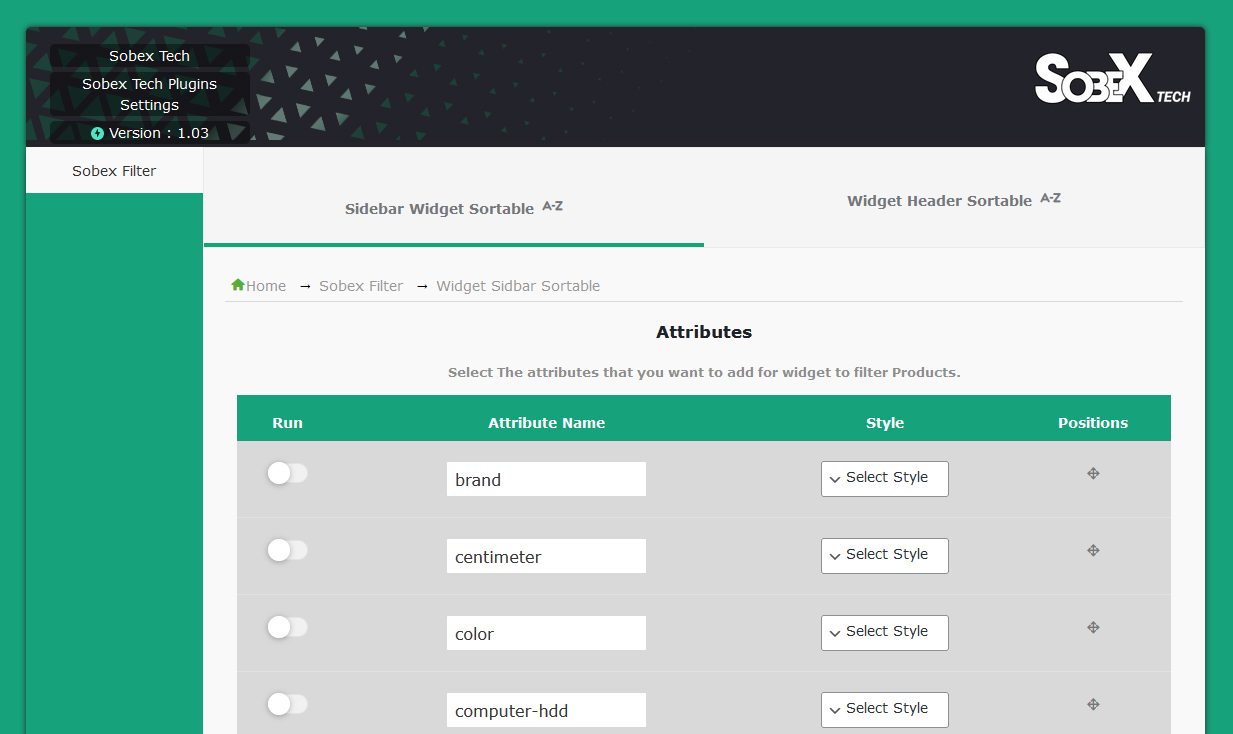Click the computer-hdd attribute name field

(546, 711)
